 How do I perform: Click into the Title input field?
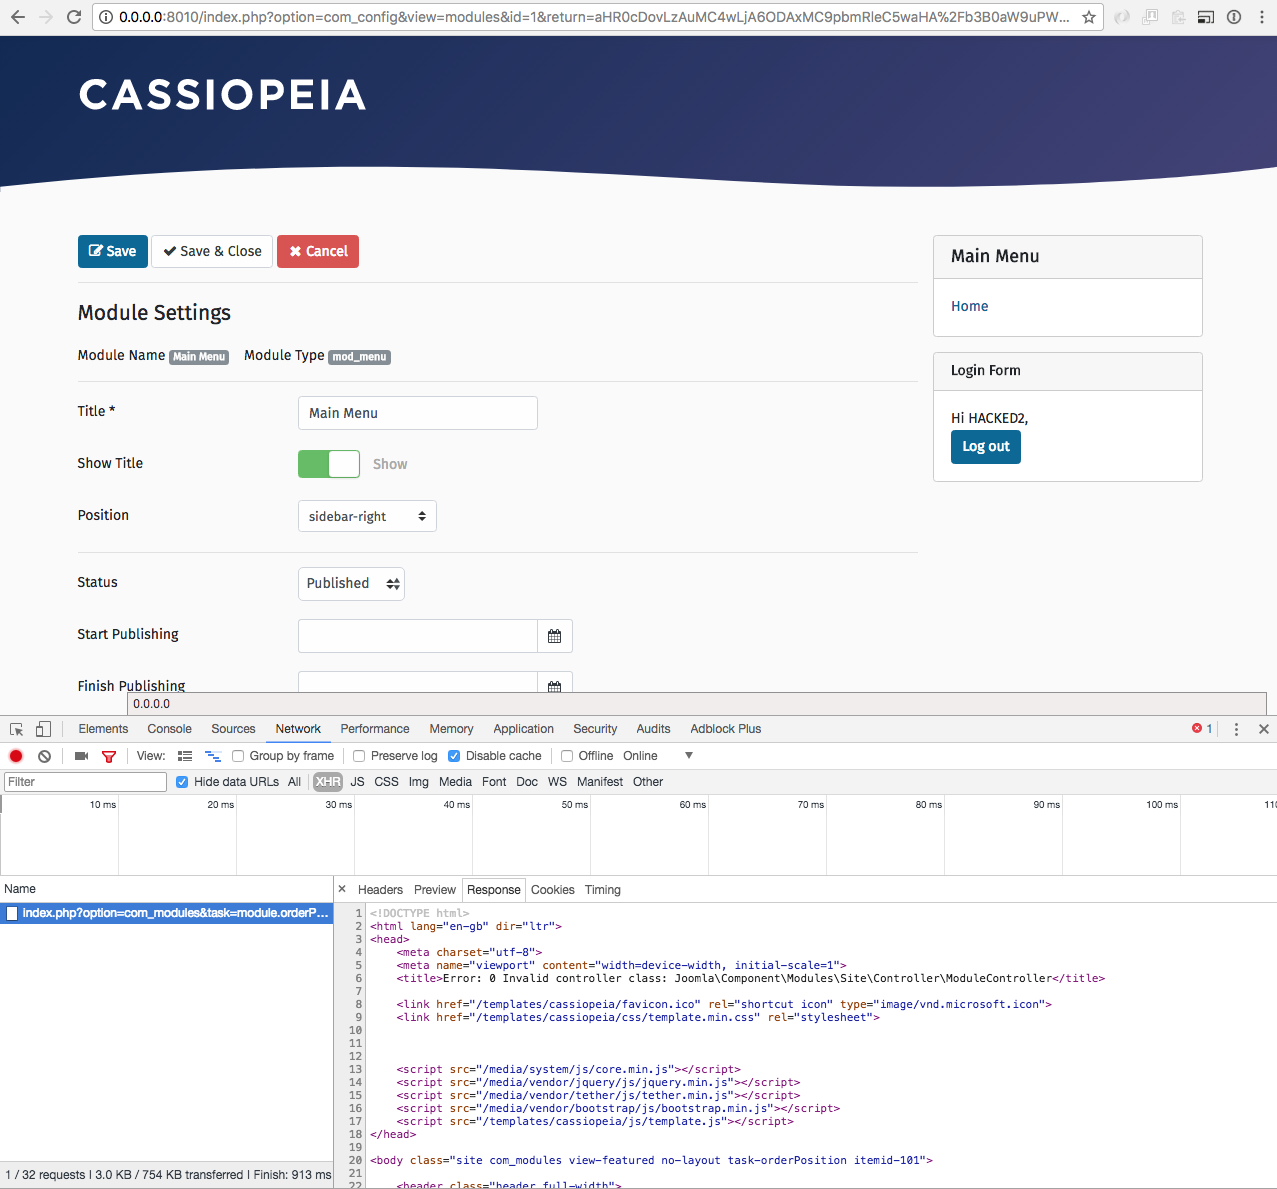tap(418, 413)
